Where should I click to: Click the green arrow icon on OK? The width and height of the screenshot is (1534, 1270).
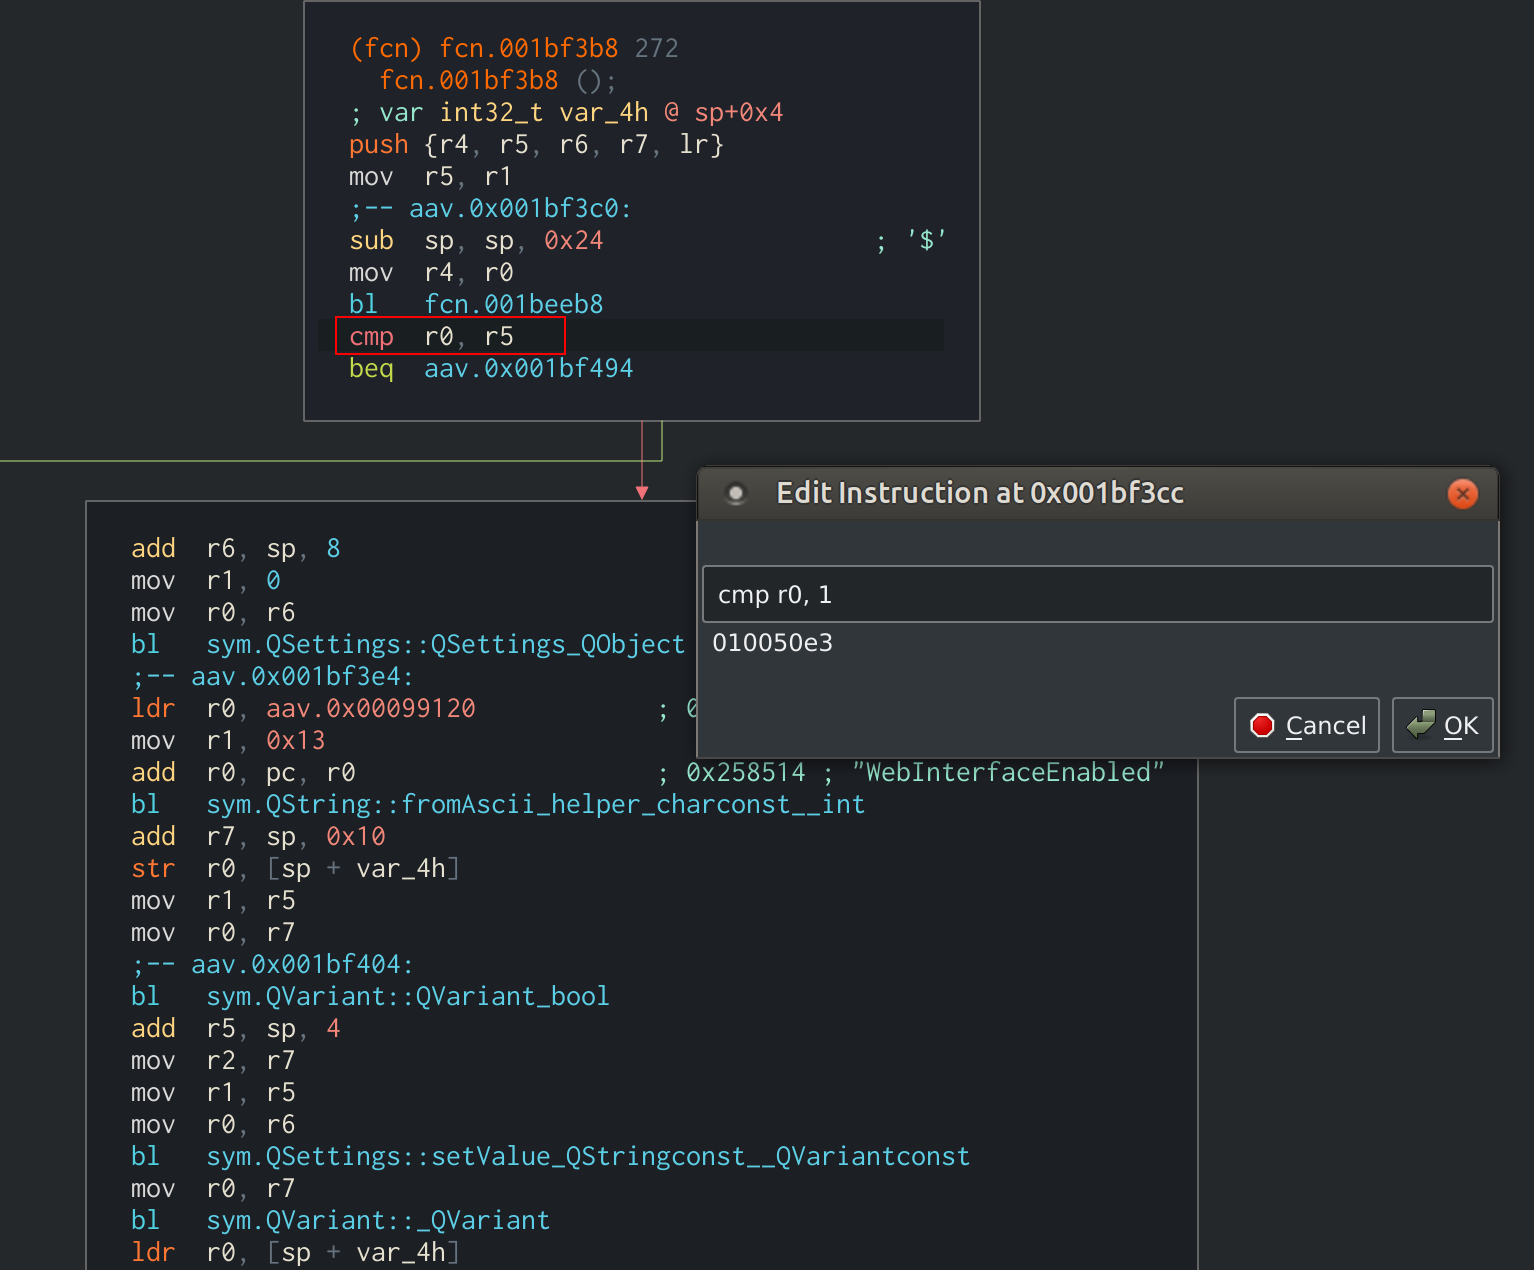click(1420, 724)
